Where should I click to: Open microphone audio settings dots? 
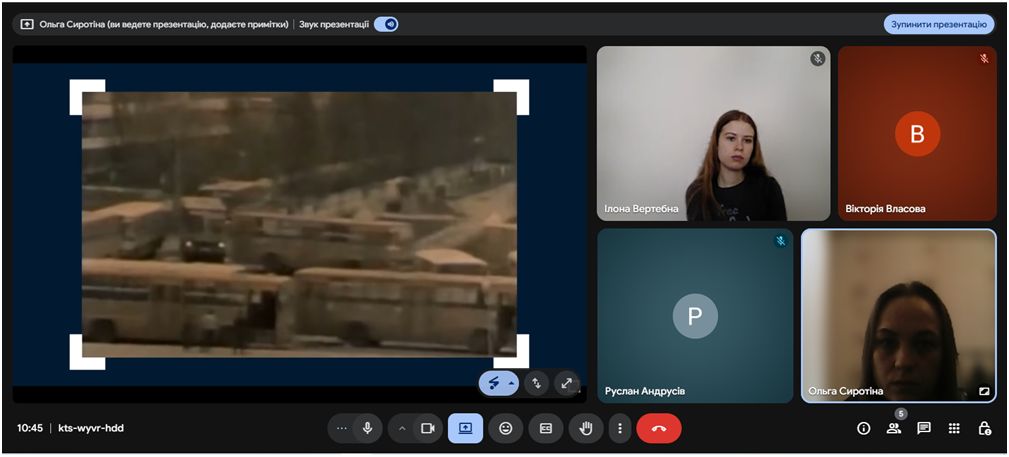[342, 428]
